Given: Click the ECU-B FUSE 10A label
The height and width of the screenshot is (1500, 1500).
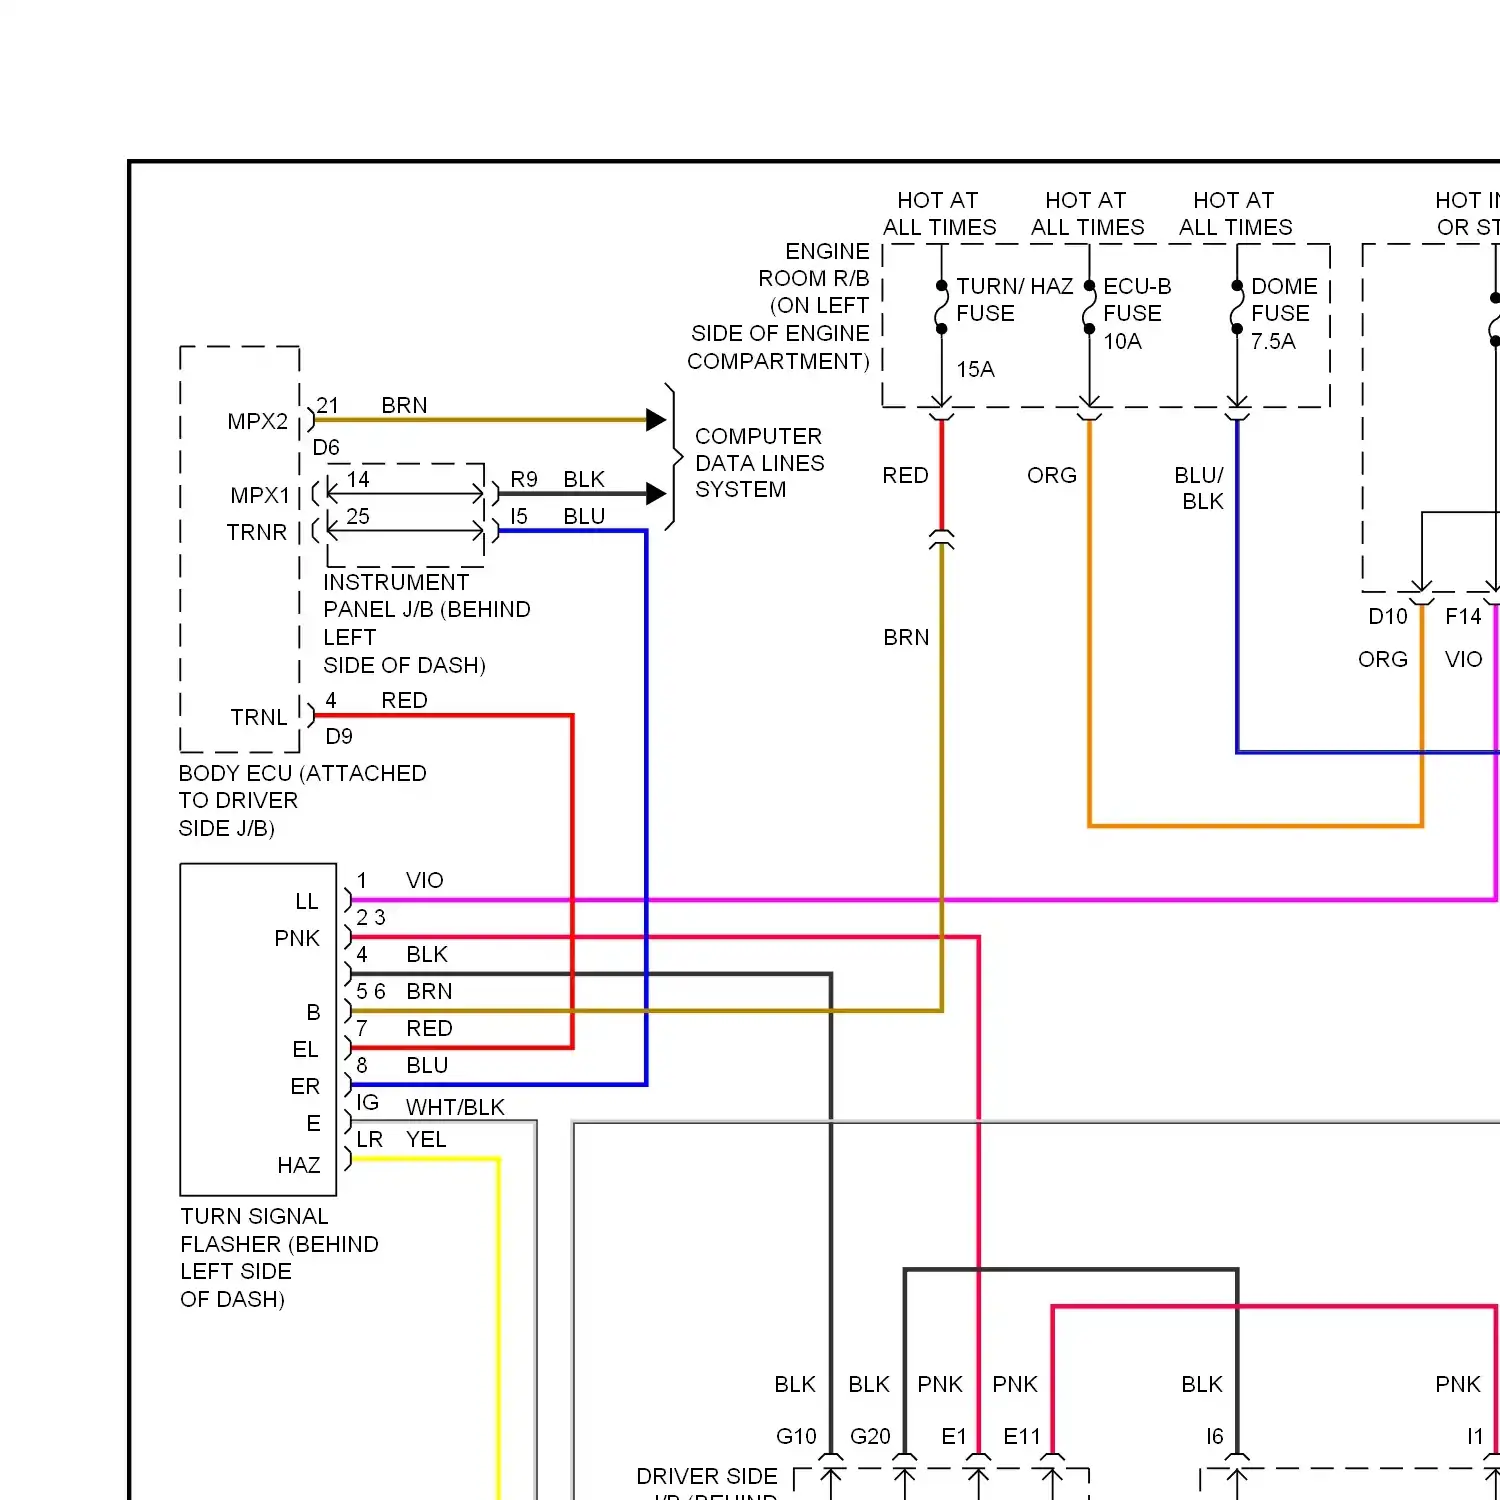Looking at the screenshot, I should pos(1137,313).
